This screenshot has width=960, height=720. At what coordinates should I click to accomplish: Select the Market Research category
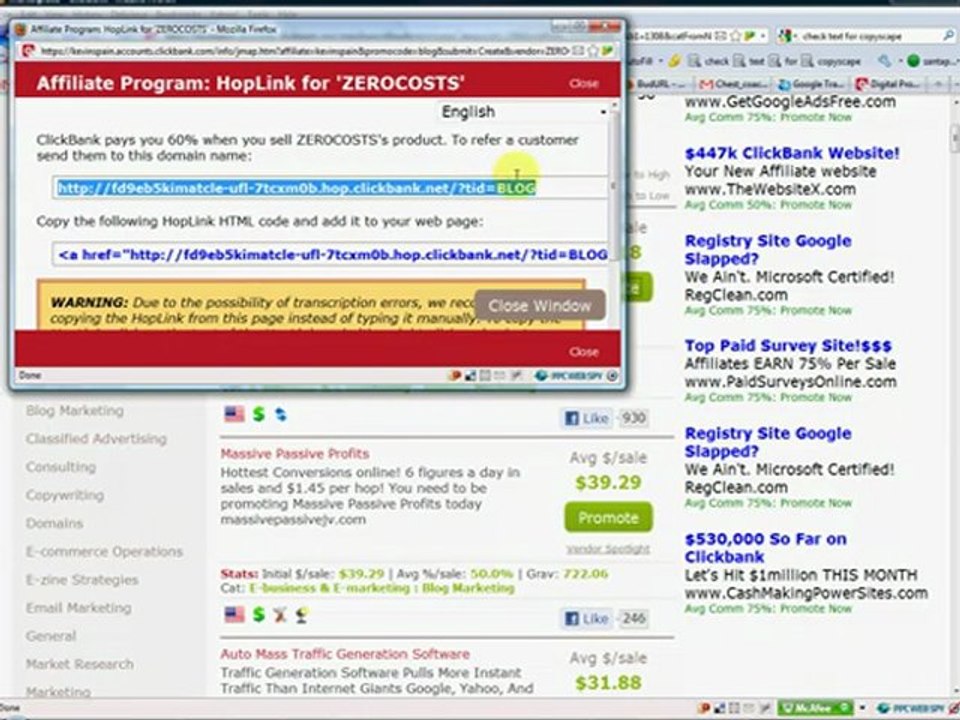80,664
